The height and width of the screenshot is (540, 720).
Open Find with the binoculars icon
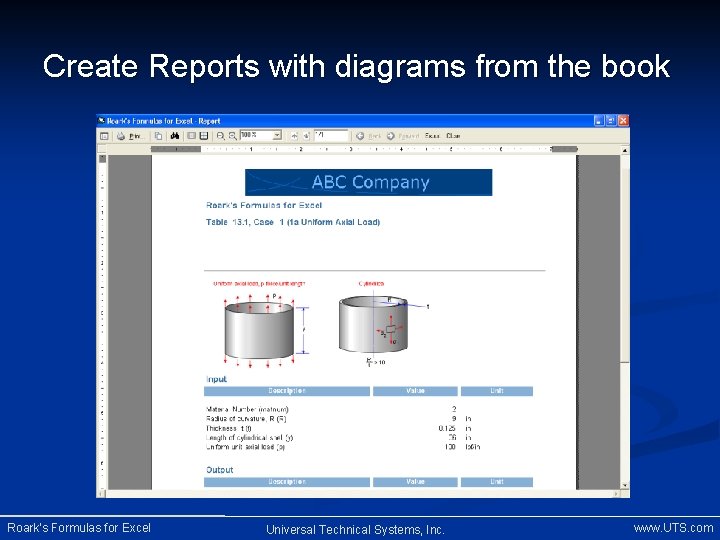[174, 136]
